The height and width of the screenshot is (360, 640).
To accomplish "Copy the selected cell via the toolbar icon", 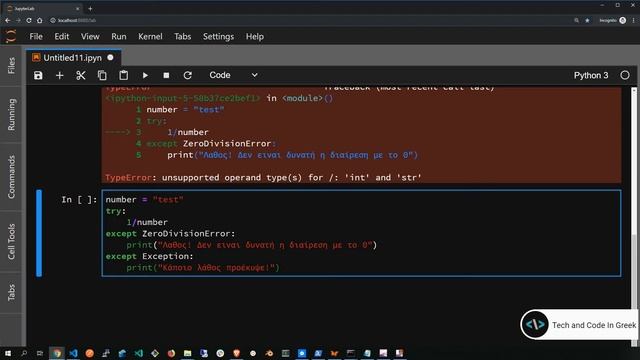I will pos(102,76).
